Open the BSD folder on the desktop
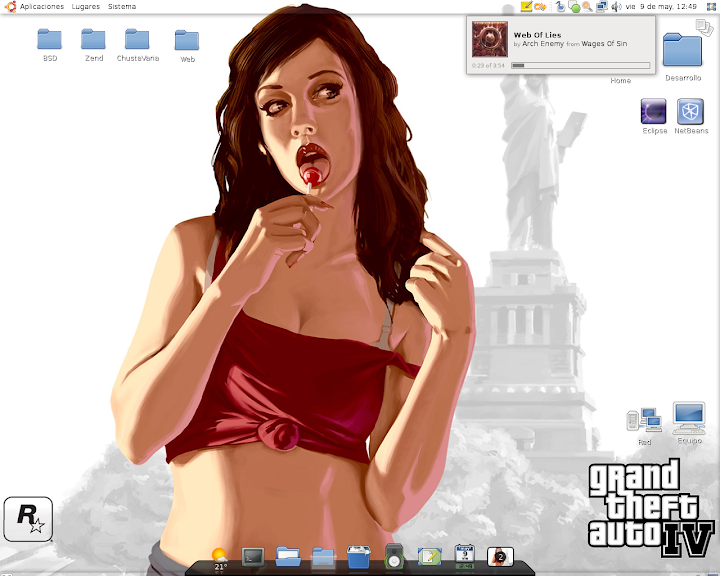The height and width of the screenshot is (576, 720). tap(50, 40)
